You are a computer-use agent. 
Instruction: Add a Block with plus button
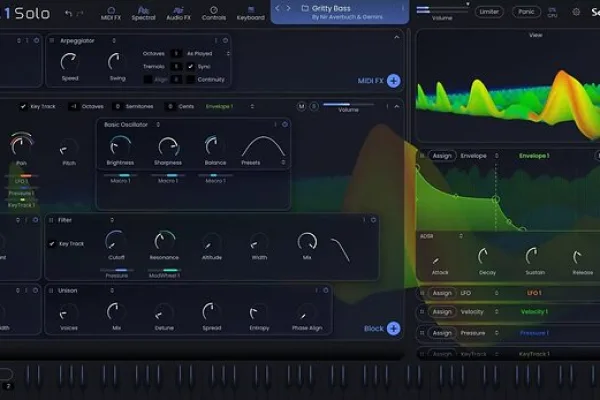tap(393, 328)
